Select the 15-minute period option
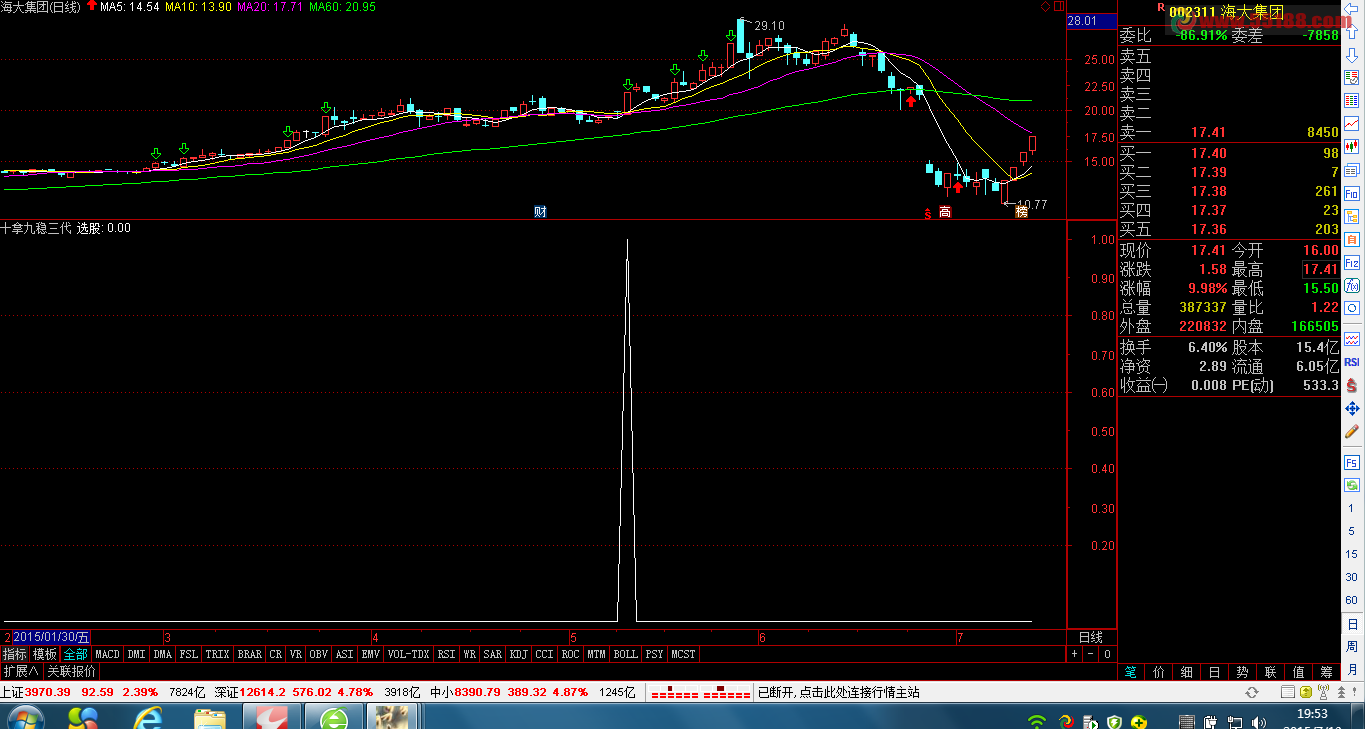Image resolution: width=1365 pixels, height=729 pixels. (1351, 554)
